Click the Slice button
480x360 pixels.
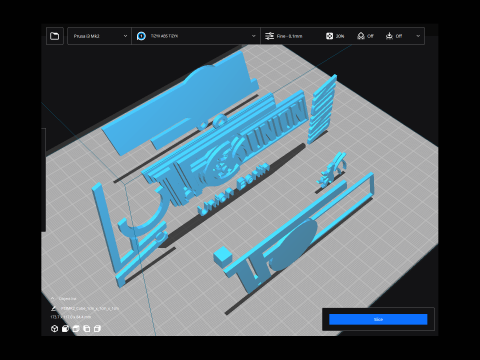pos(378,319)
